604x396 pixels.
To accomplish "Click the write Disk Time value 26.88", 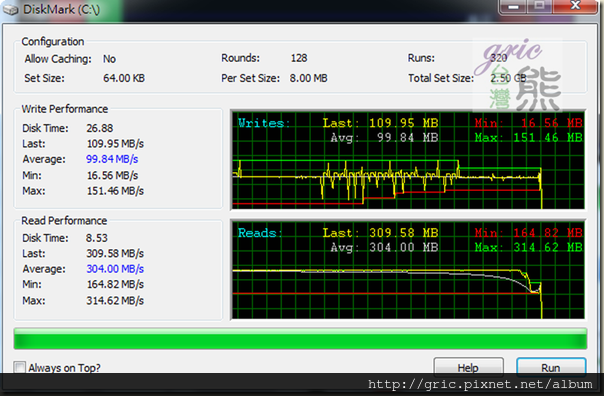I will (x=100, y=128).
